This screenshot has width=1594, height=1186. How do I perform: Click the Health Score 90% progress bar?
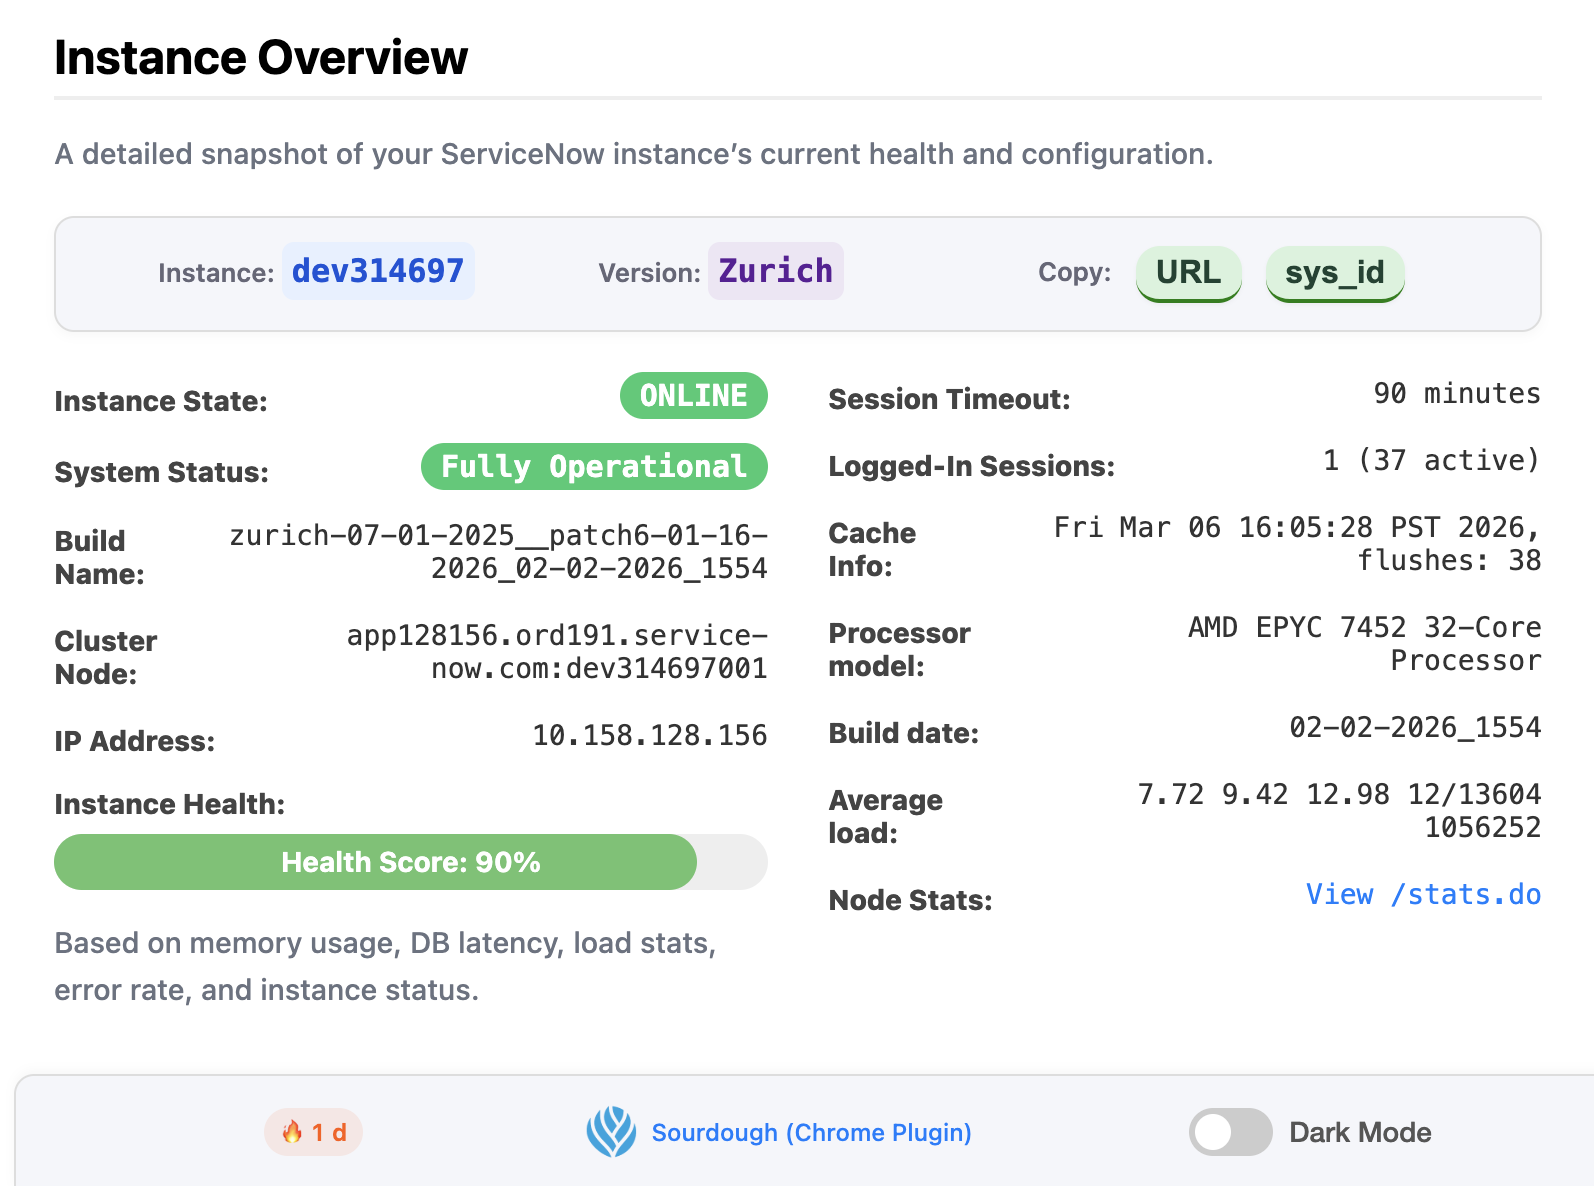411,862
